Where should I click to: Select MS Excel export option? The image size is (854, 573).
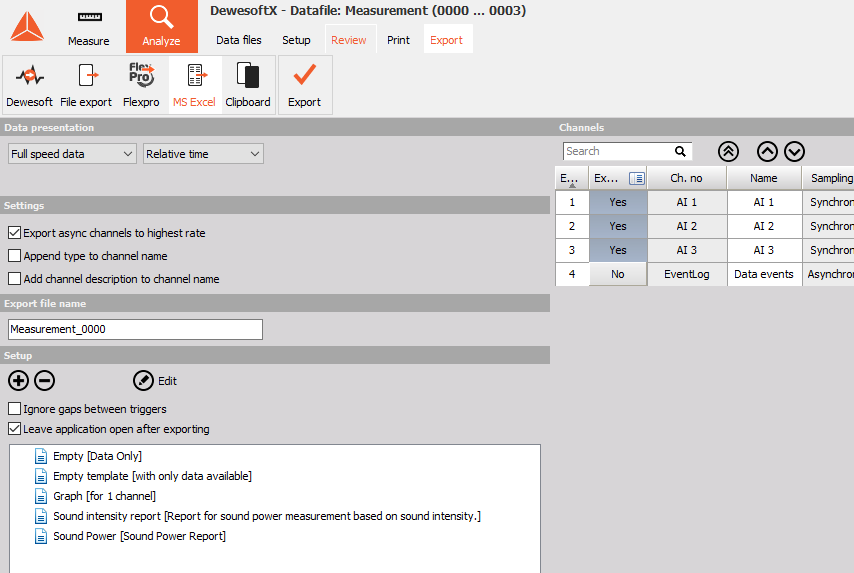[x=194, y=86]
